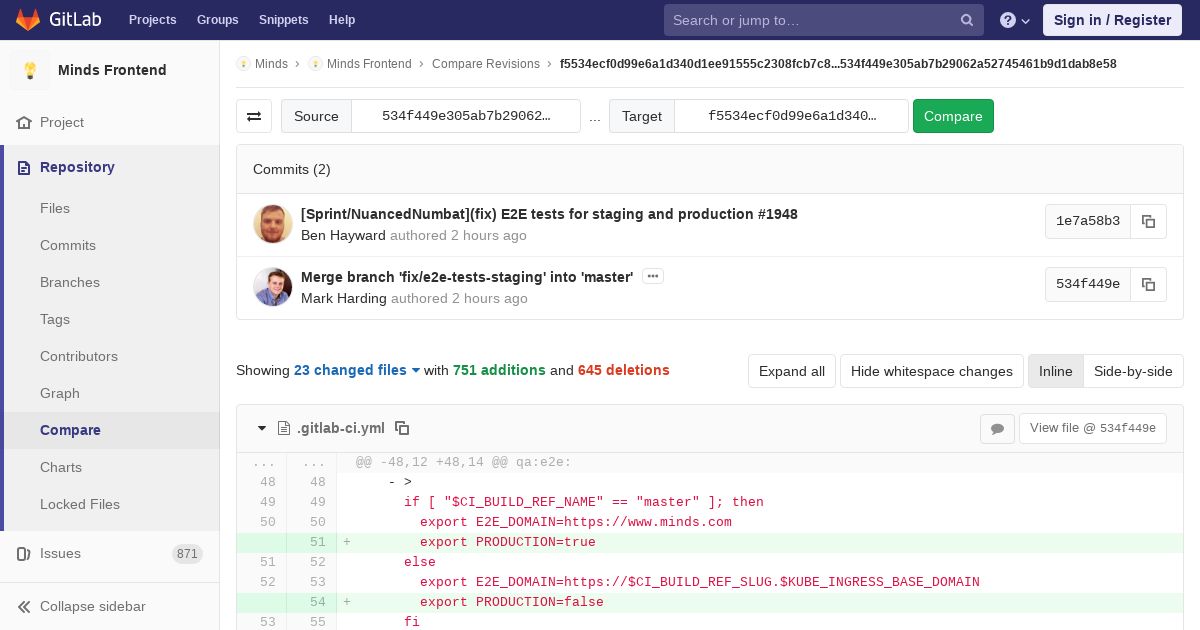Click the search magnifier icon
1200x630 pixels.
pos(967,20)
